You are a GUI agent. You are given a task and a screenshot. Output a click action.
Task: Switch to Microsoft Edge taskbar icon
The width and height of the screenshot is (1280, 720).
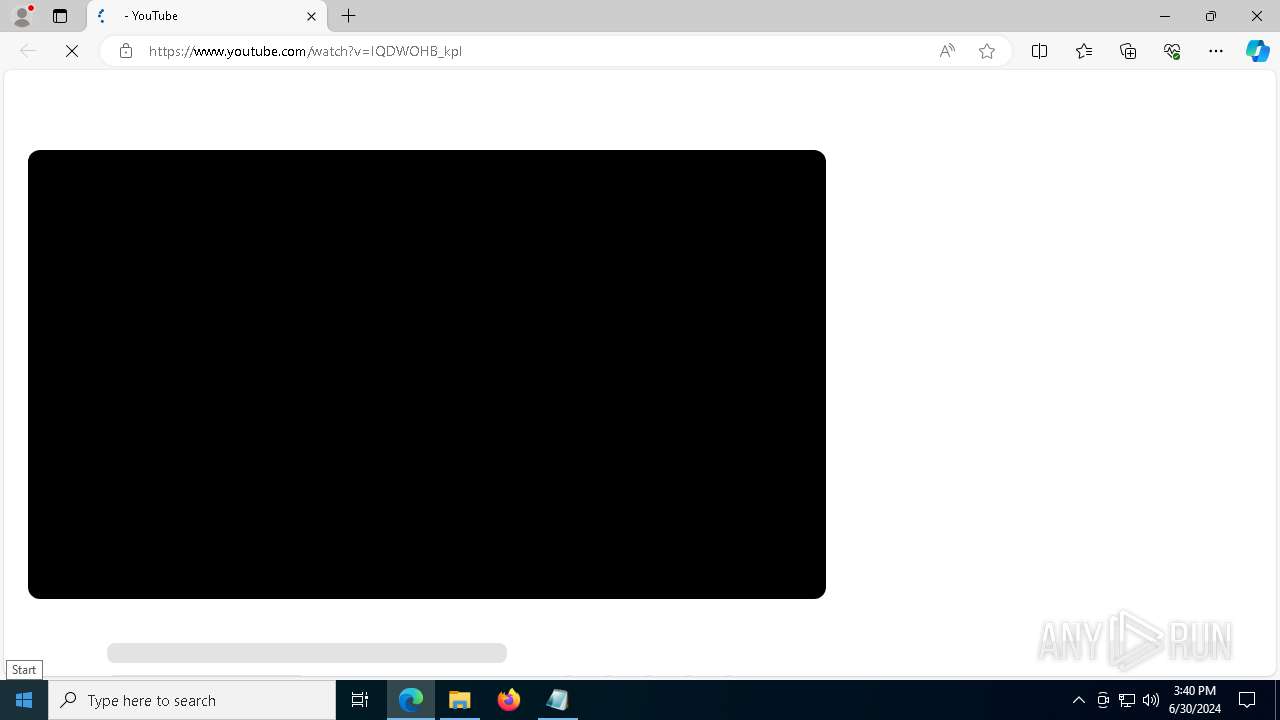(411, 700)
